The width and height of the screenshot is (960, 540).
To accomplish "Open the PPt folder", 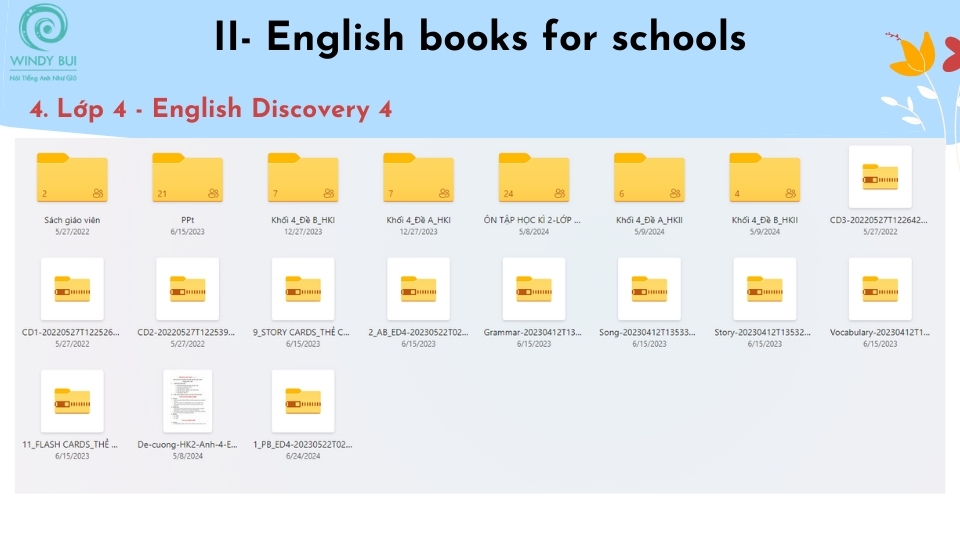I will pos(187,178).
